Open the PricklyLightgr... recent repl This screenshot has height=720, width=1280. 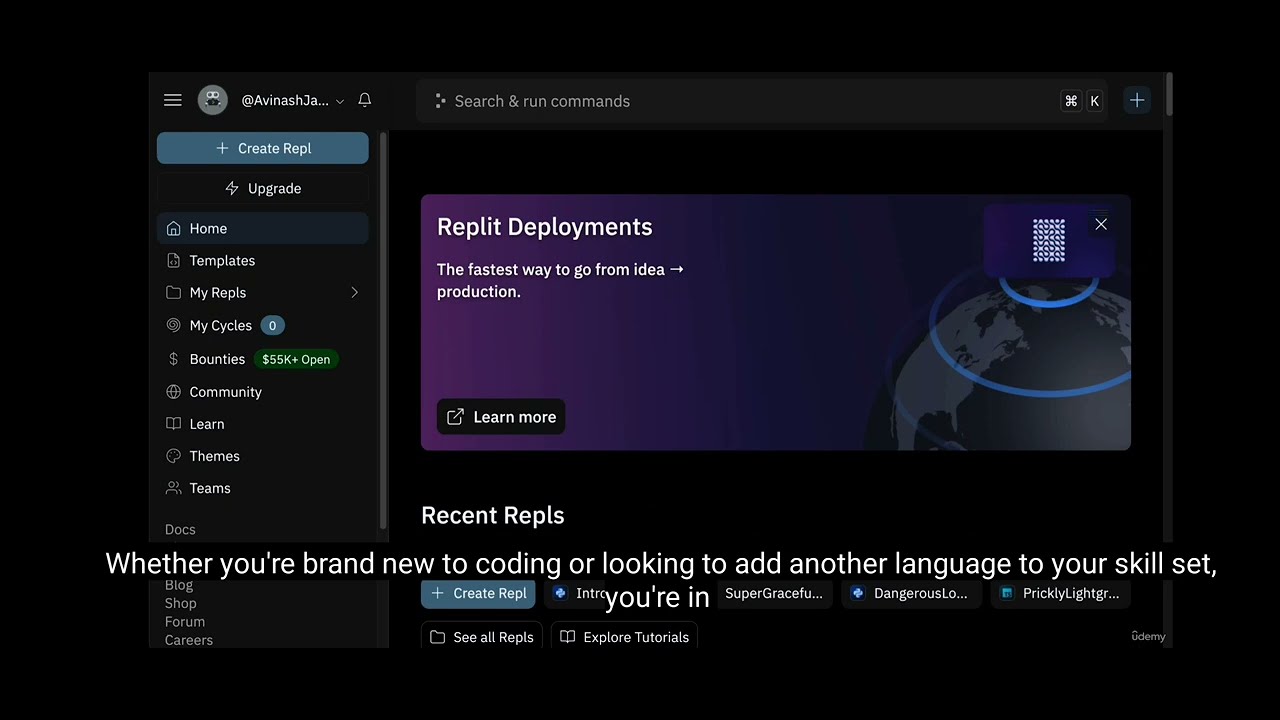[1060, 593]
